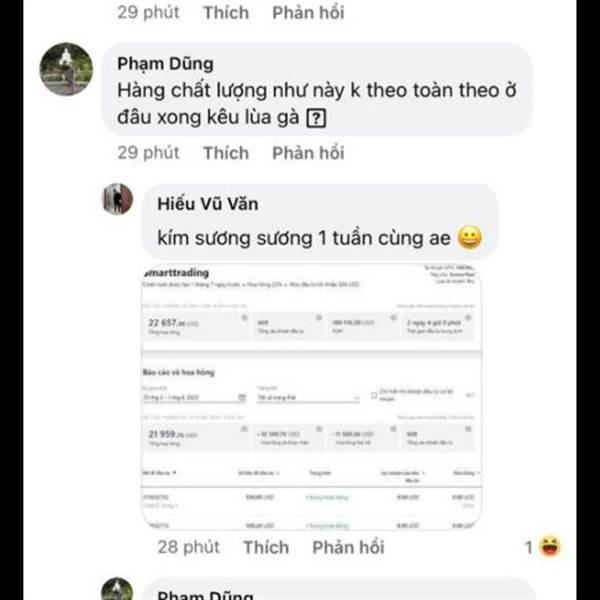Reply to Hiếu Vũ Văn via Phản hồi
The image size is (600, 600).
coord(348,547)
